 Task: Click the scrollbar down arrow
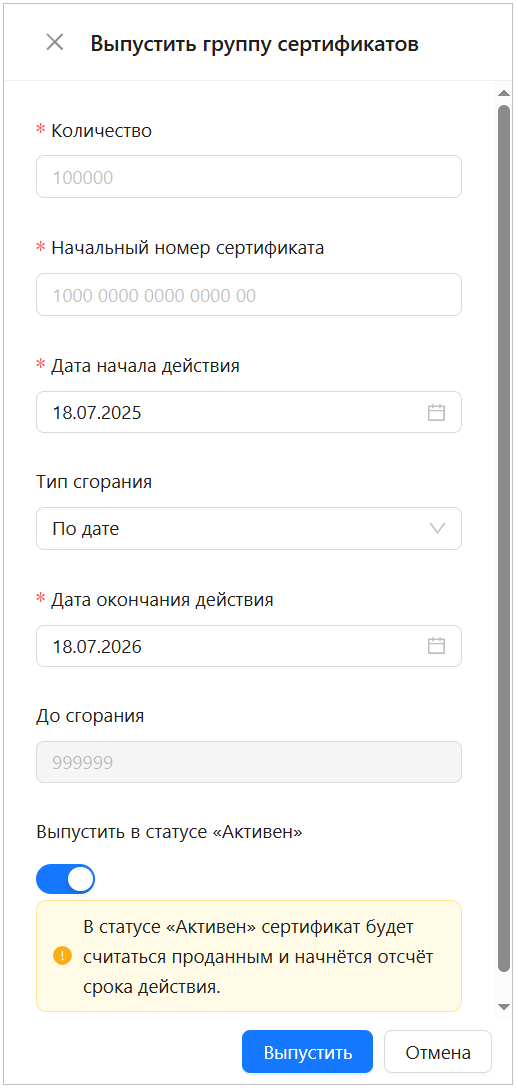pos(504,1006)
